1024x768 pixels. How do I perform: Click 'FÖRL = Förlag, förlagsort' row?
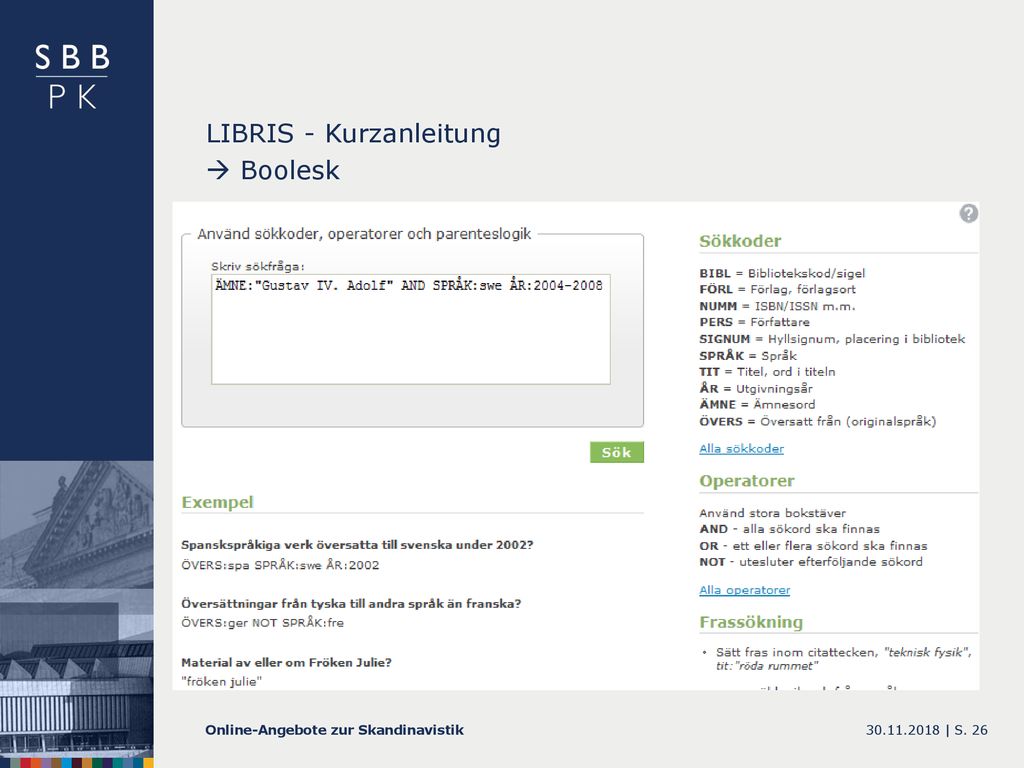point(777,289)
